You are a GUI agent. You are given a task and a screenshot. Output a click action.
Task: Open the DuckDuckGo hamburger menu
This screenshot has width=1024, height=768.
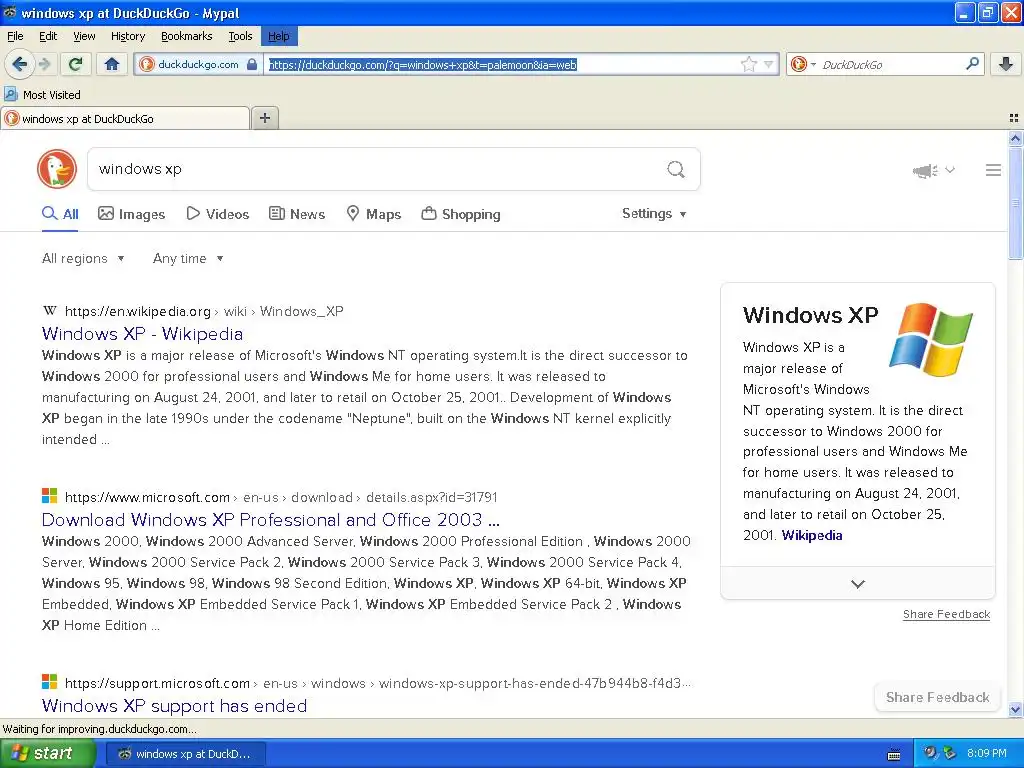click(993, 170)
